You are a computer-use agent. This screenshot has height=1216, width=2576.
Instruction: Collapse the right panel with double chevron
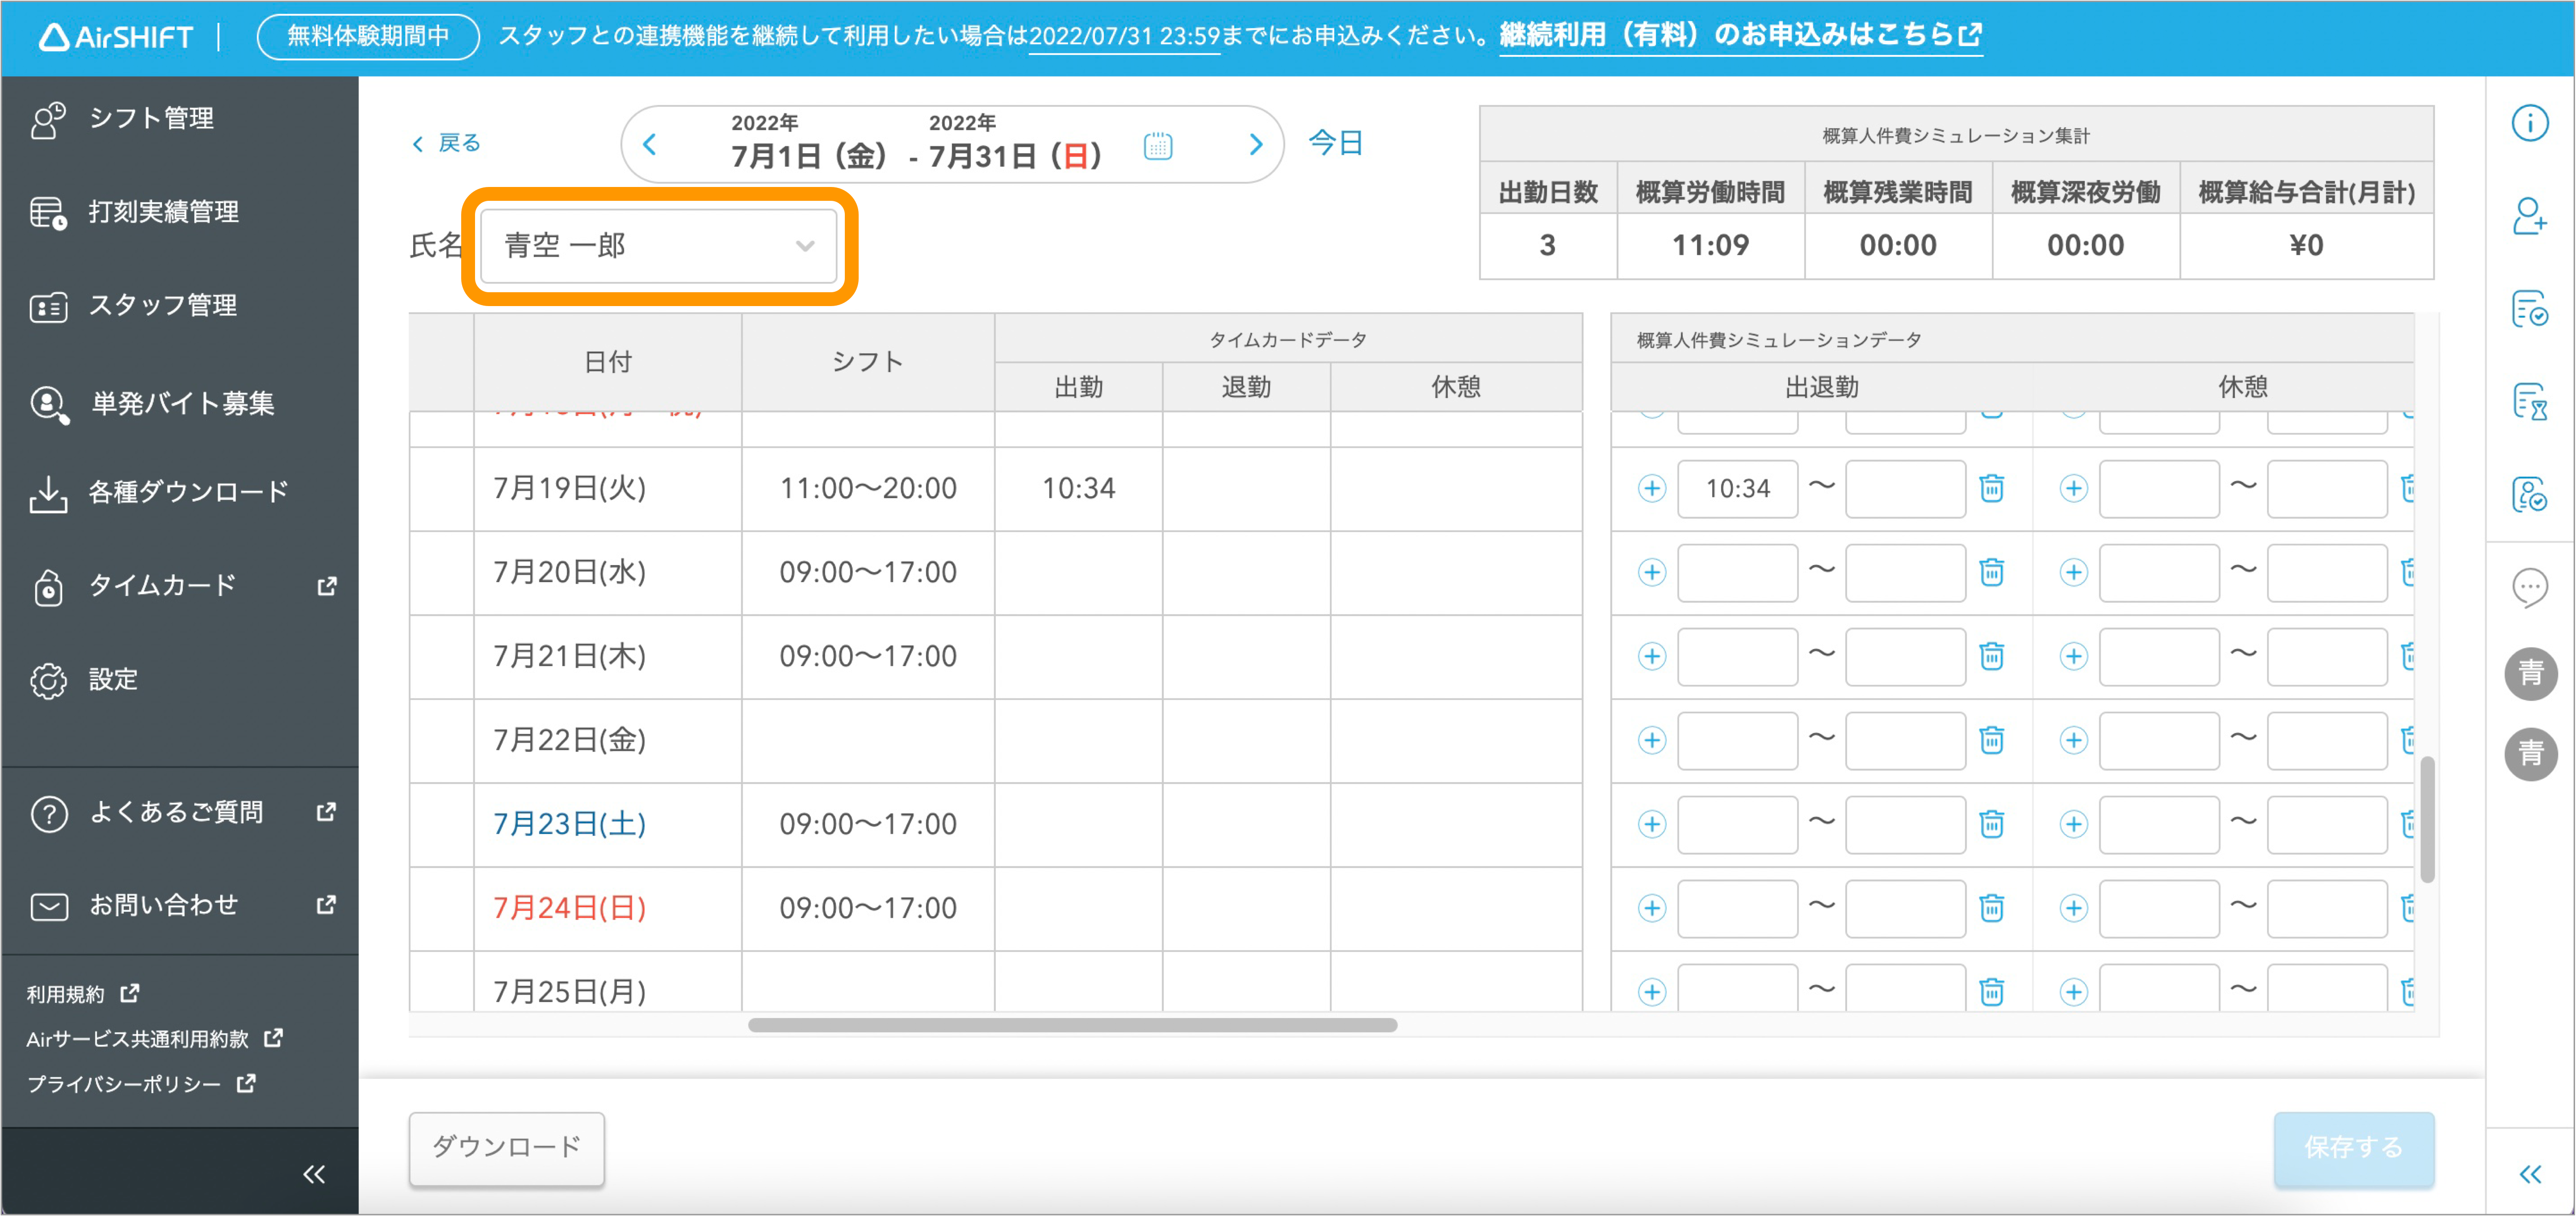(x=2530, y=1174)
